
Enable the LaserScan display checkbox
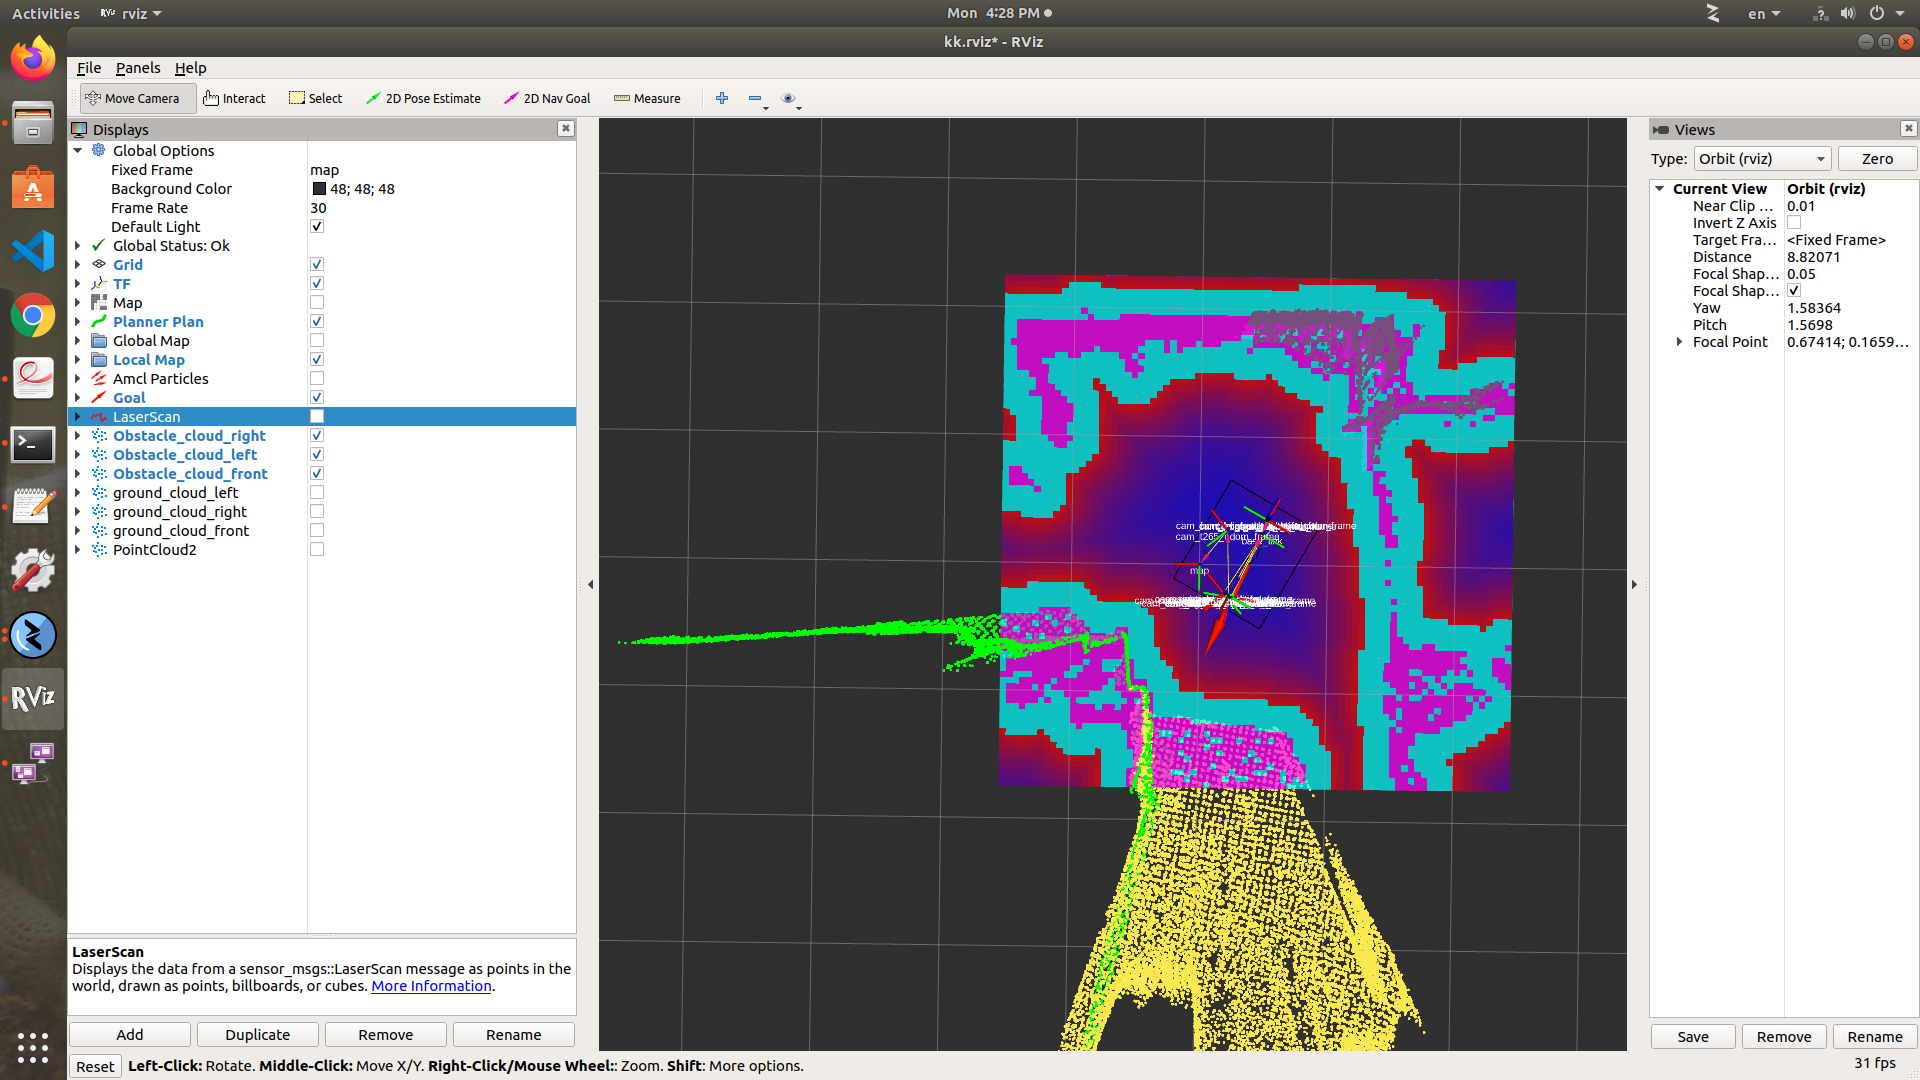click(x=317, y=417)
